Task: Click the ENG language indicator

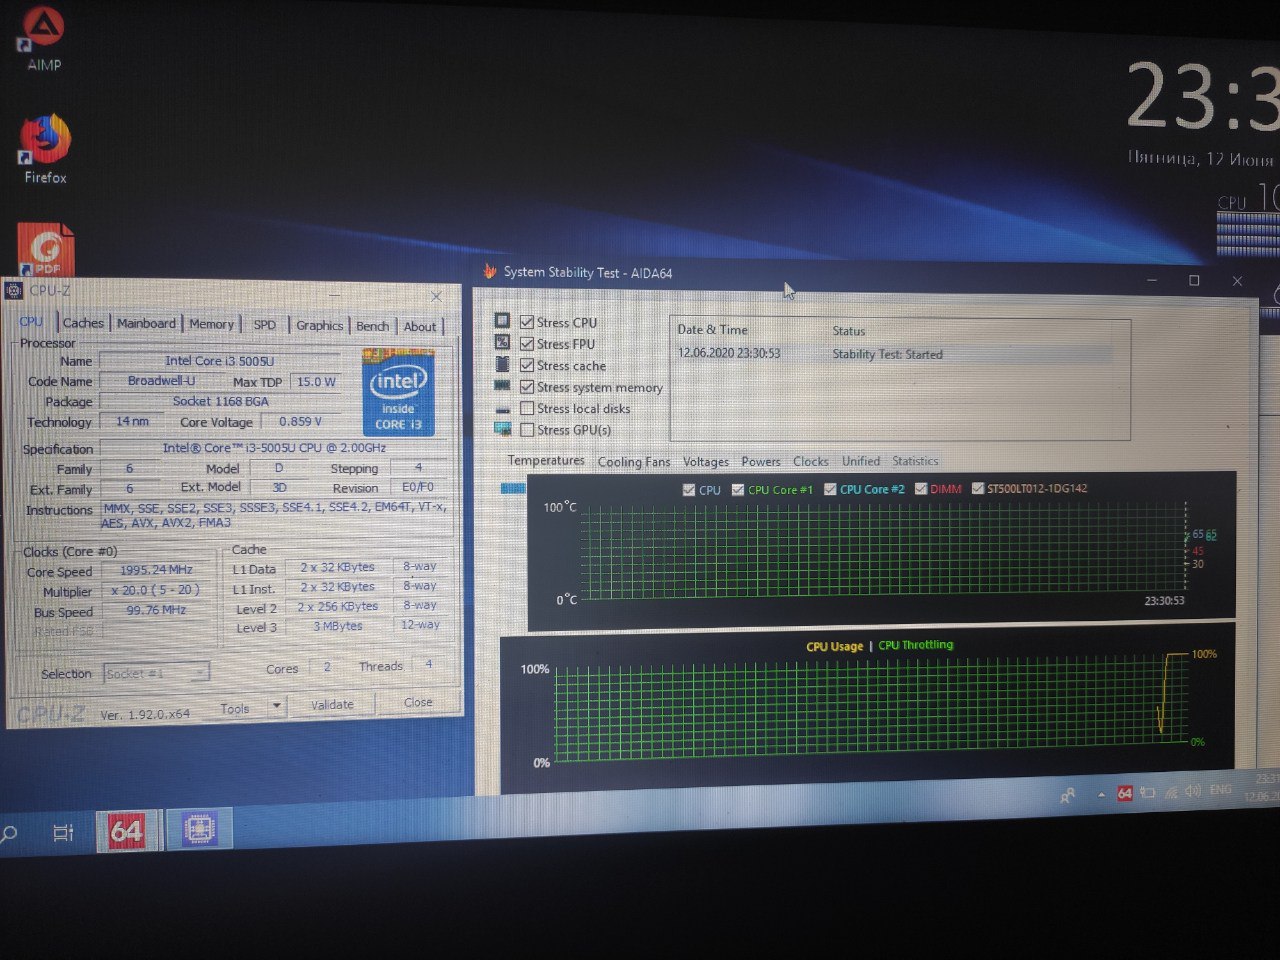Action: [x=1220, y=790]
